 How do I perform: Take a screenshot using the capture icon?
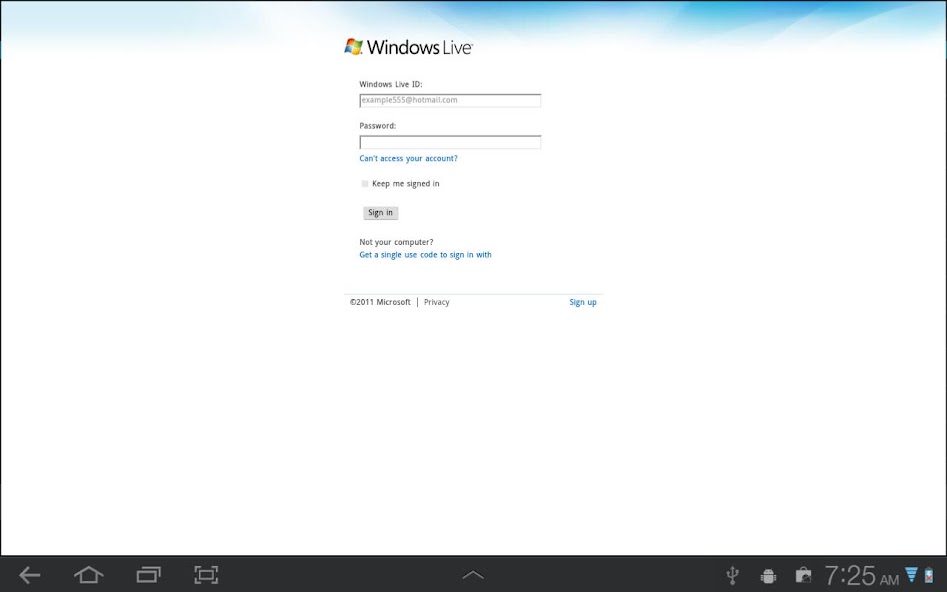coord(206,575)
